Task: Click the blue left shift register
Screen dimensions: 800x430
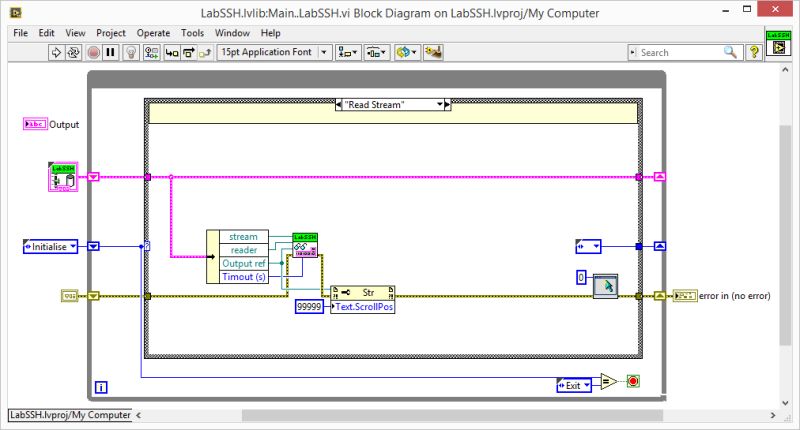Action: [93, 246]
